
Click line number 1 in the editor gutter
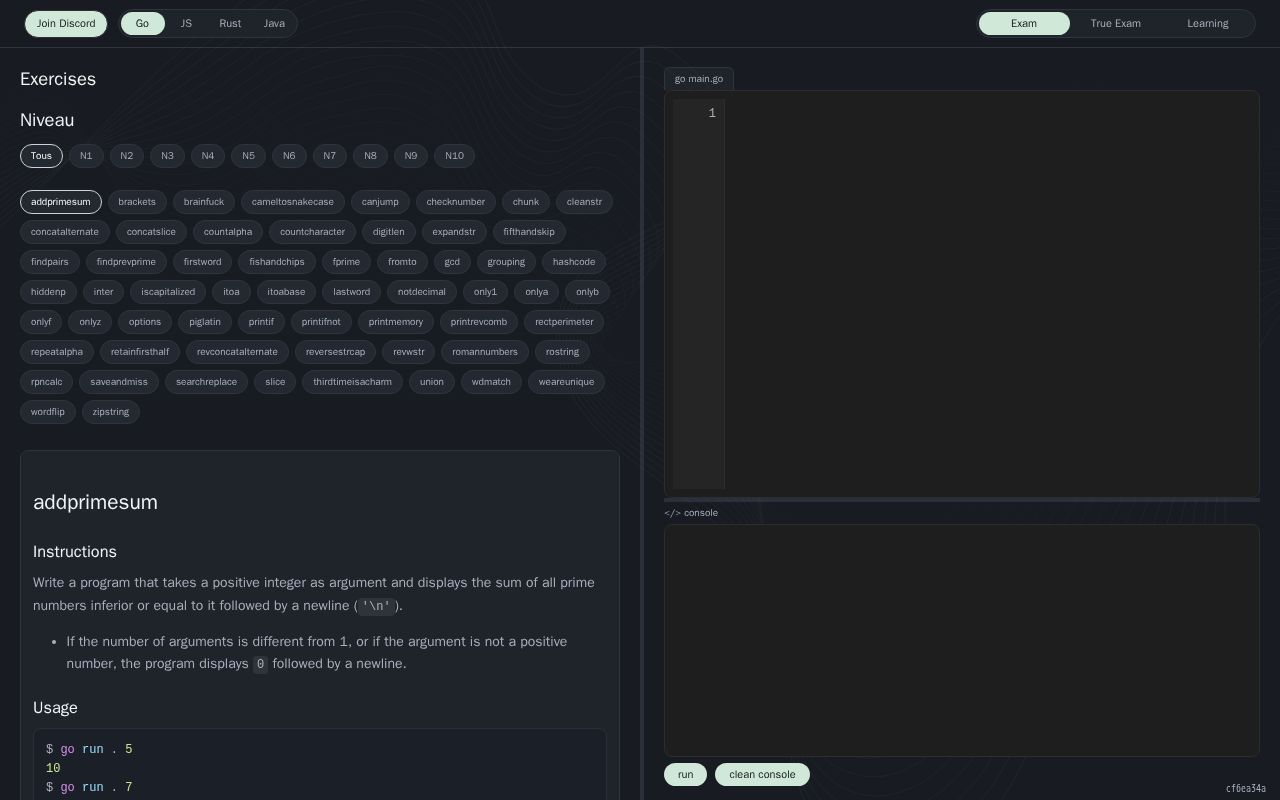712,114
